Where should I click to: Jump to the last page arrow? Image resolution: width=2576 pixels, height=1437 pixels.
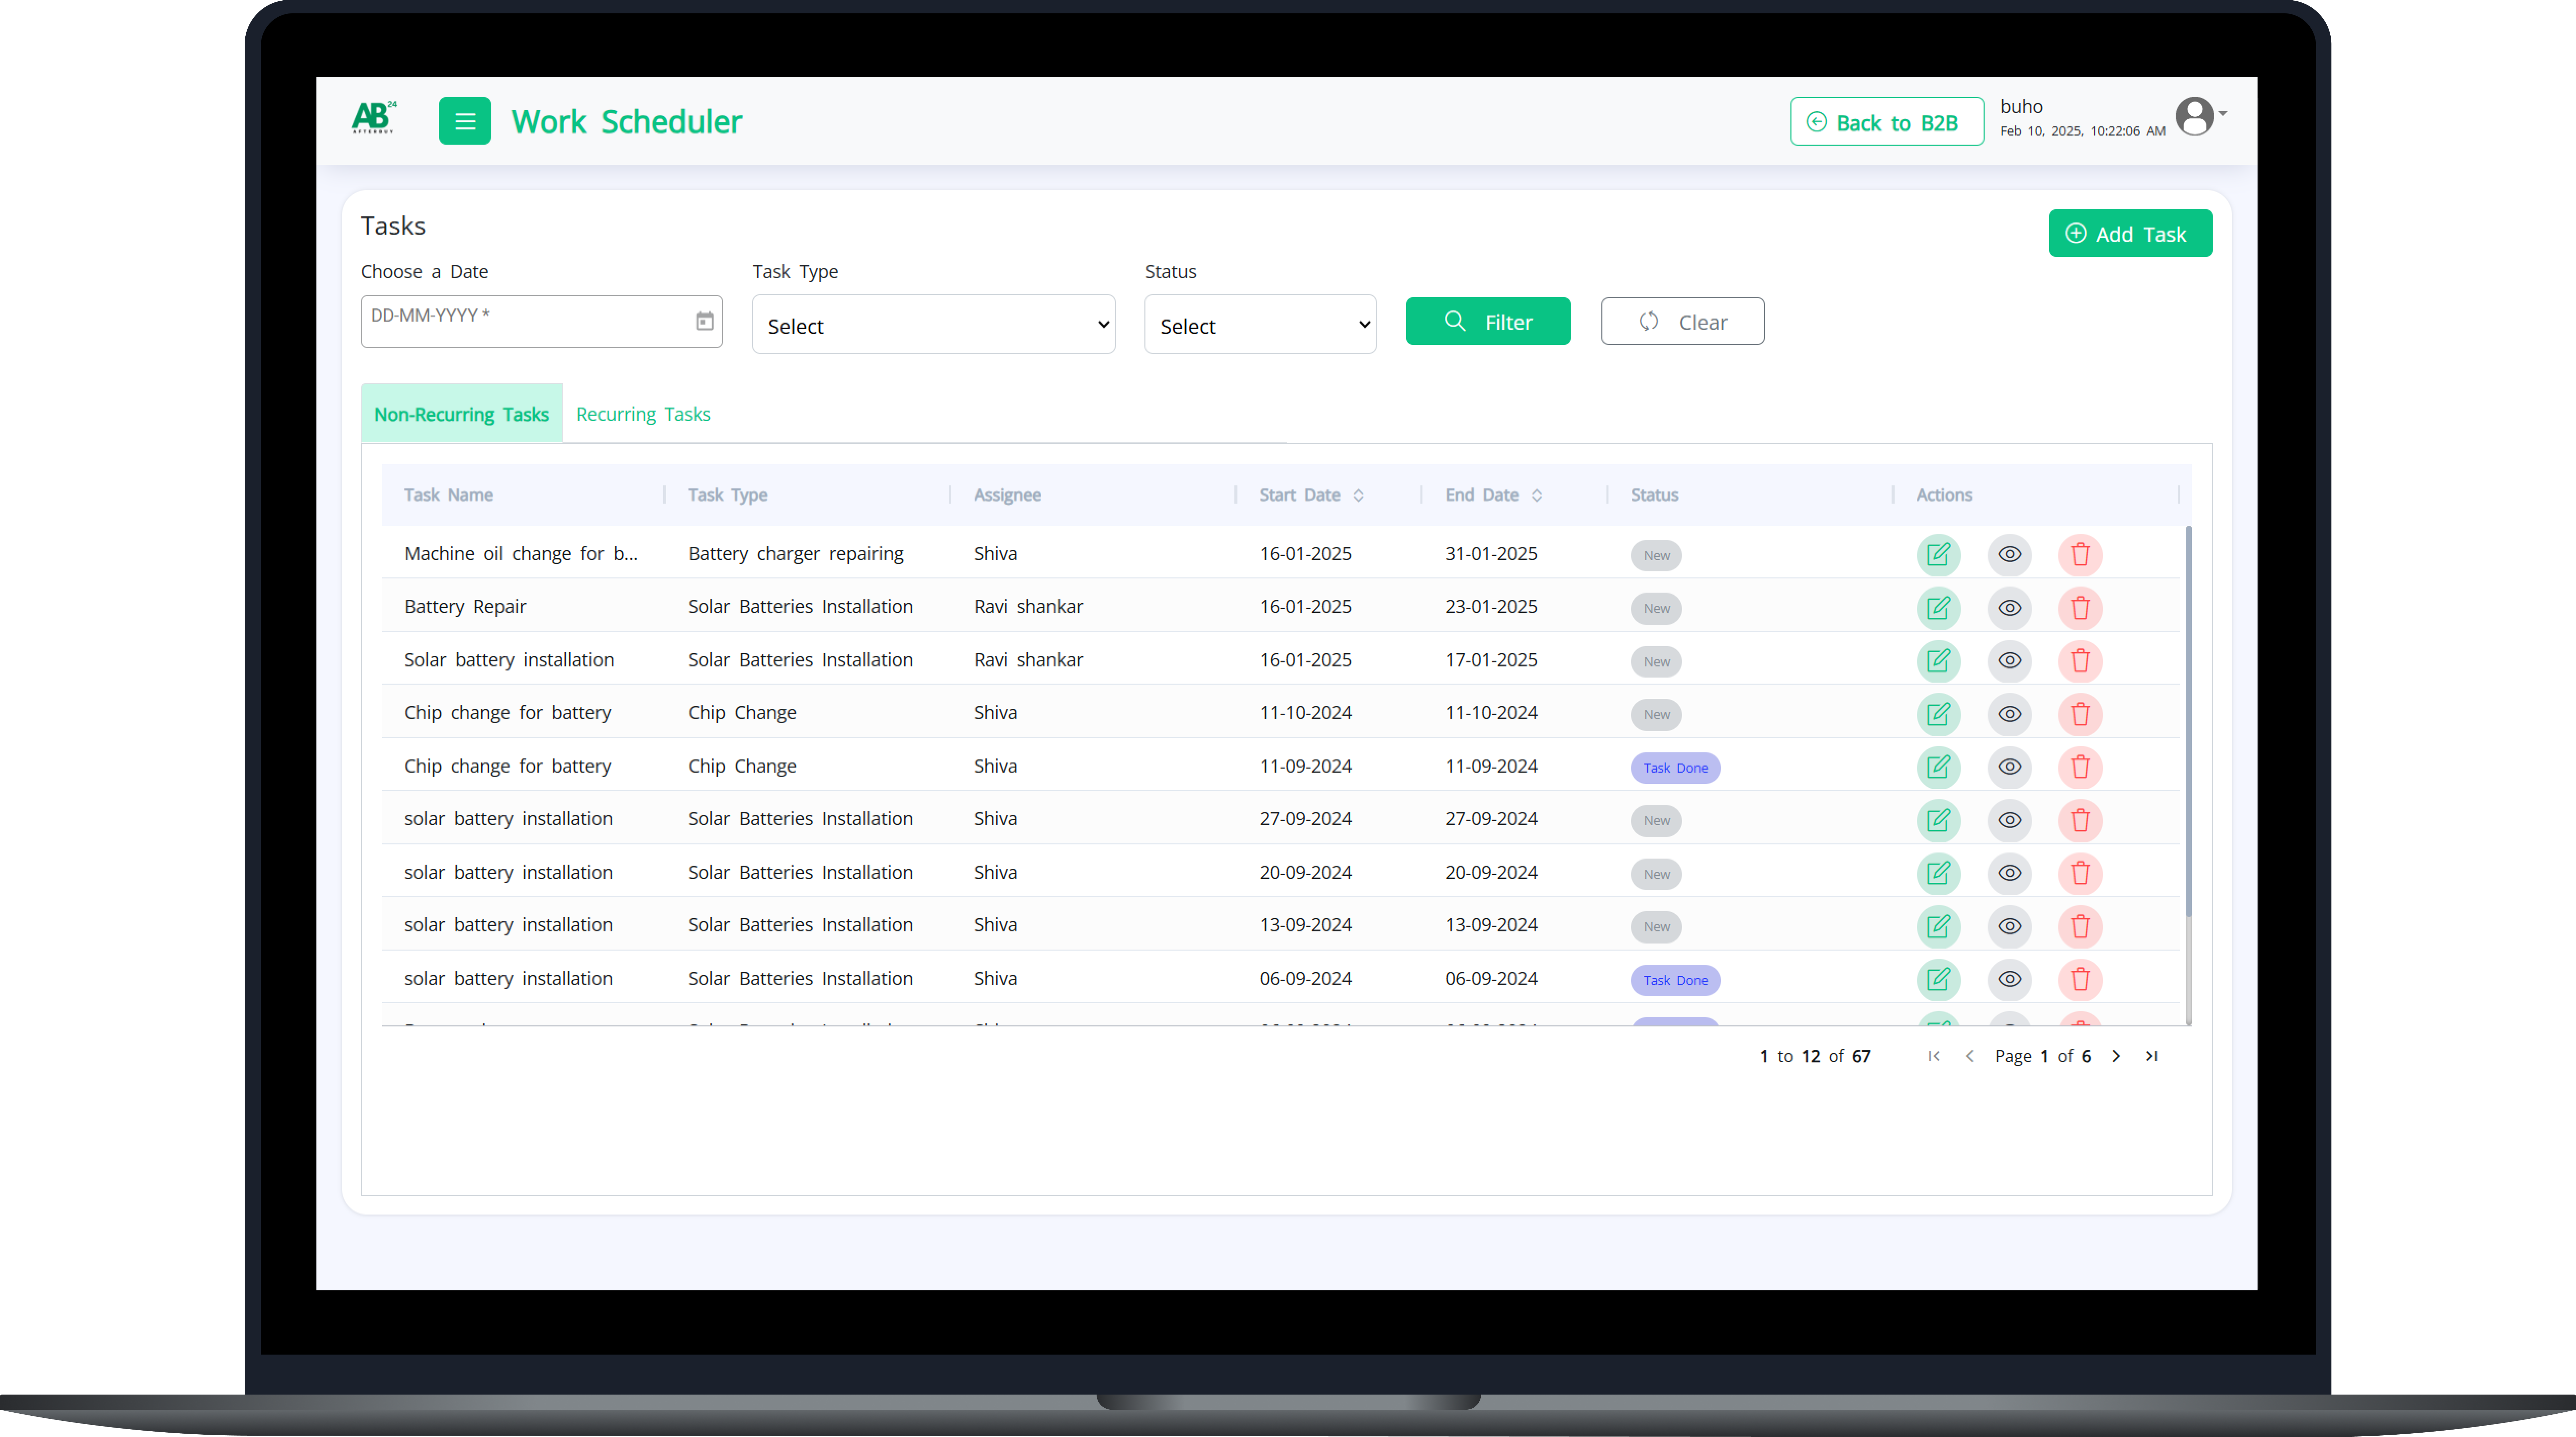[2152, 1056]
